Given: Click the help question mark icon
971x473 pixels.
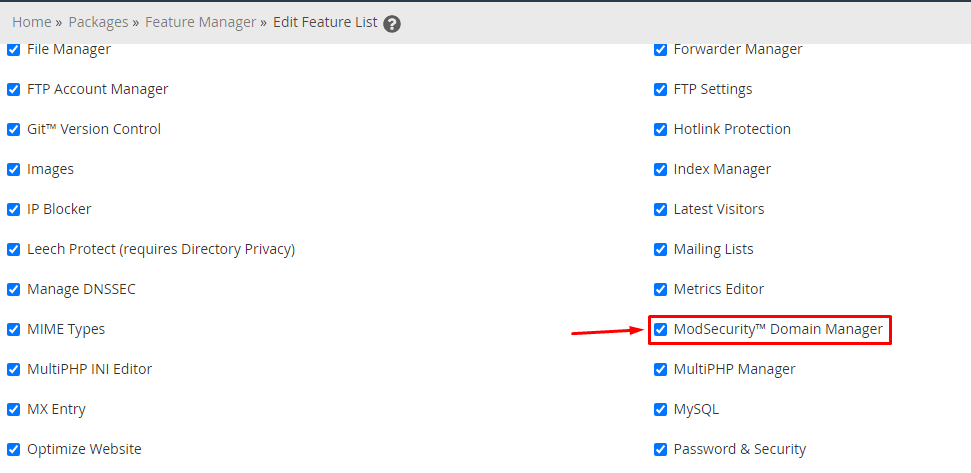Looking at the screenshot, I should (392, 24).
